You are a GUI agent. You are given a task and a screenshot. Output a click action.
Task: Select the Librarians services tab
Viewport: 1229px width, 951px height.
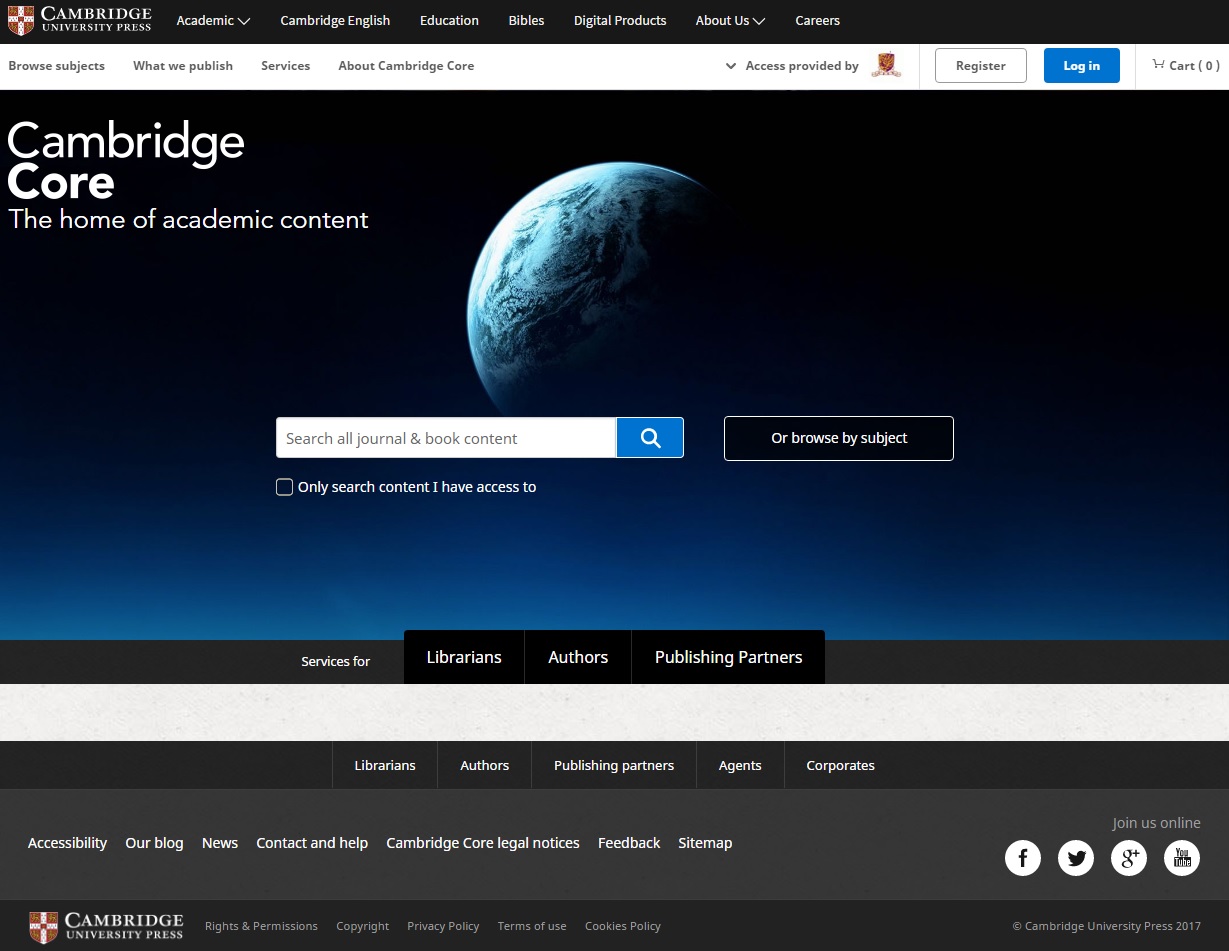click(x=464, y=657)
